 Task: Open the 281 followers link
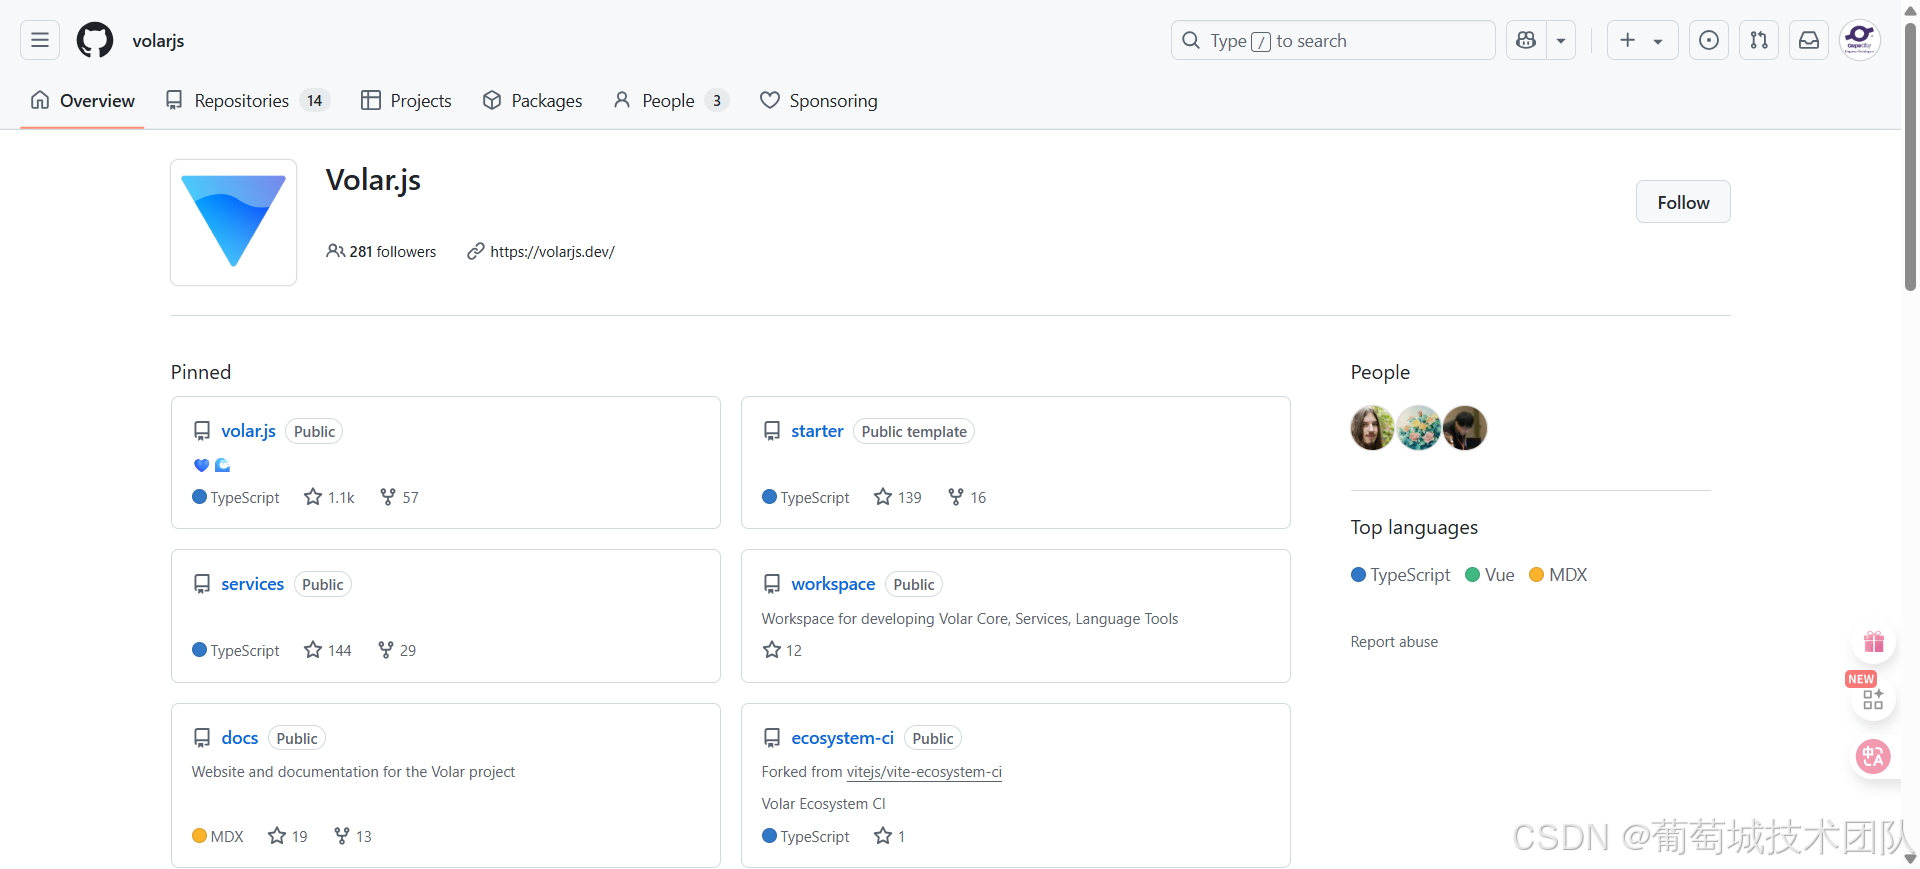pos(381,252)
